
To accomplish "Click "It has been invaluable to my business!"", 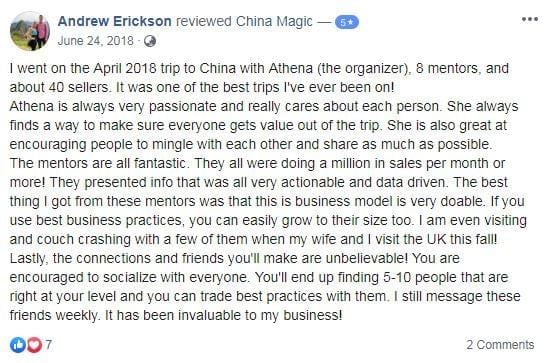I will click(224, 315).
